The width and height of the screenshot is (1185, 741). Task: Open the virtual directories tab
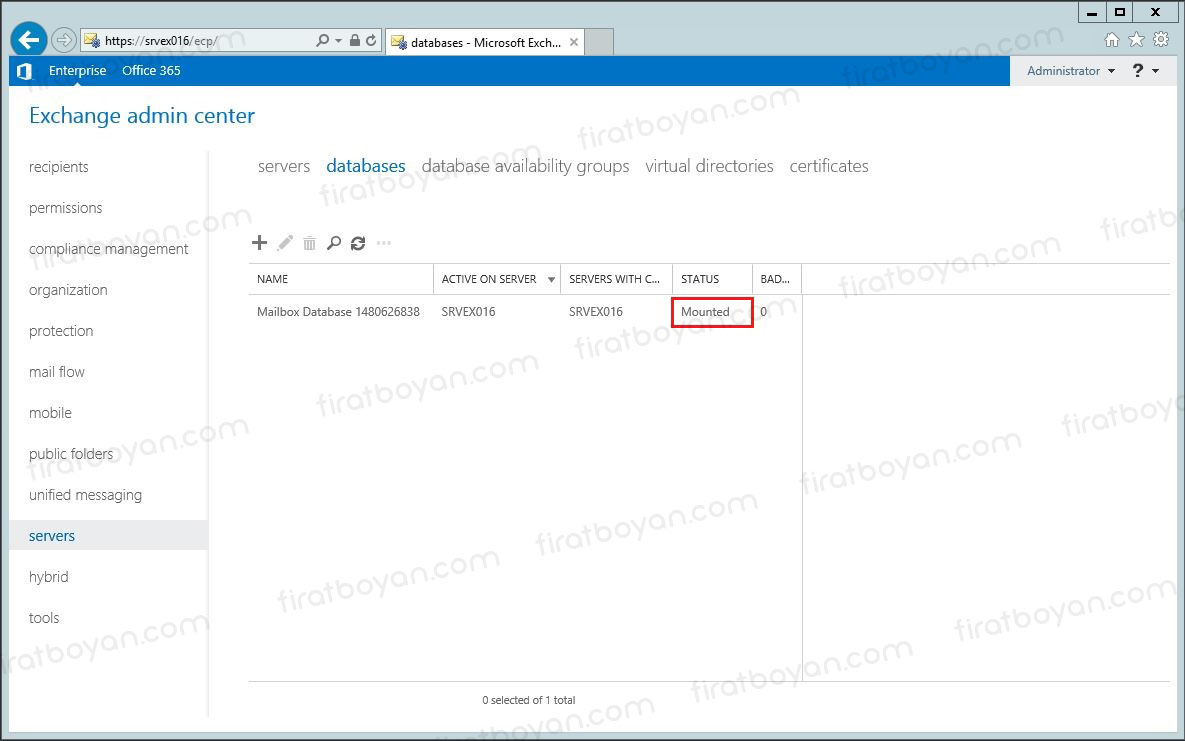point(709,166)
